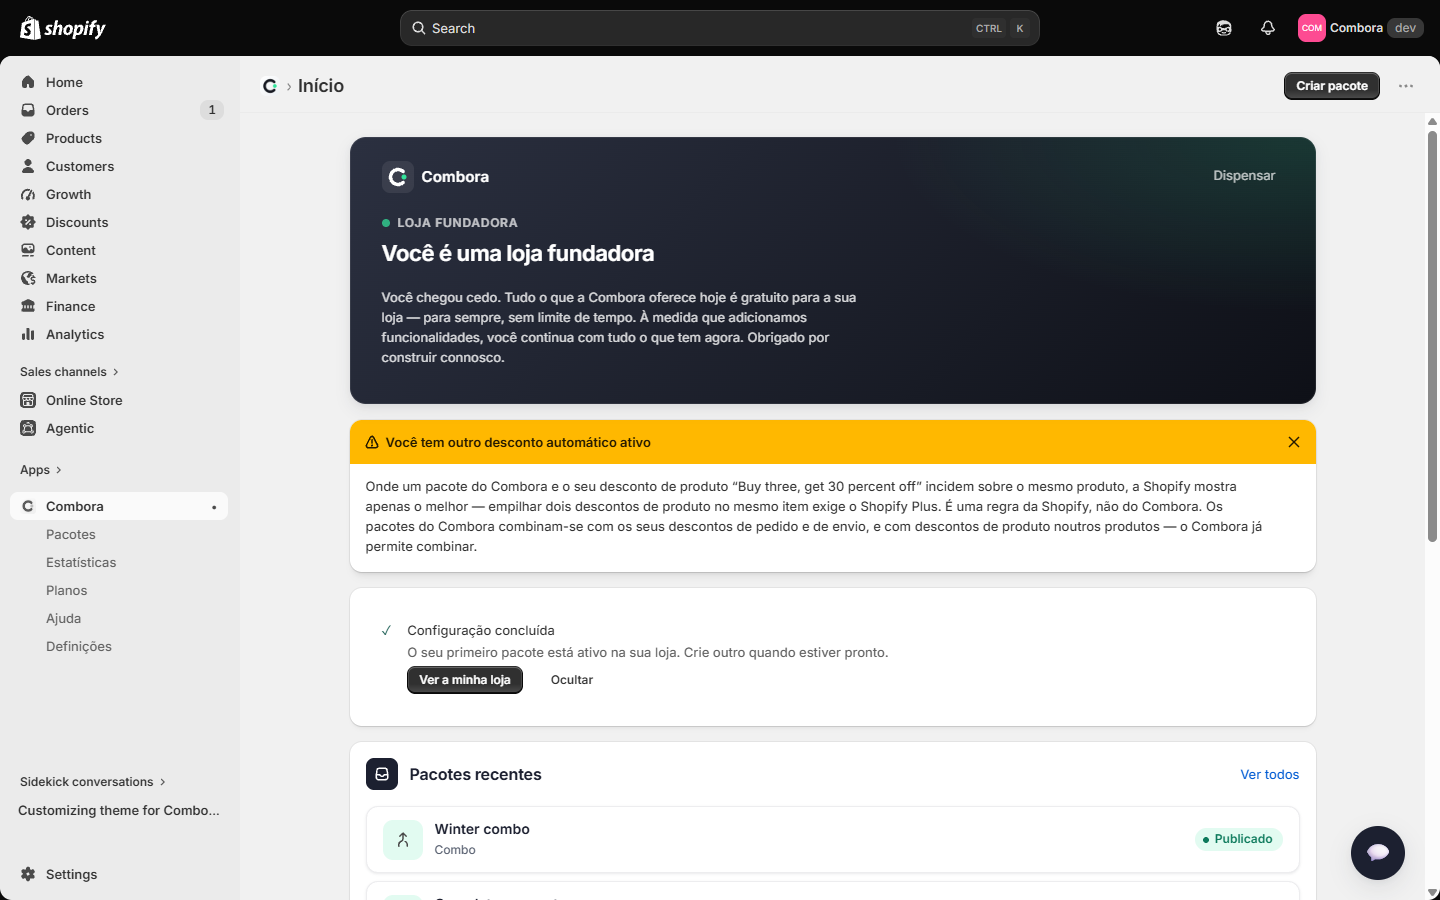
Task: Click the Agentic channel icon
Action: tap(28, 428)
